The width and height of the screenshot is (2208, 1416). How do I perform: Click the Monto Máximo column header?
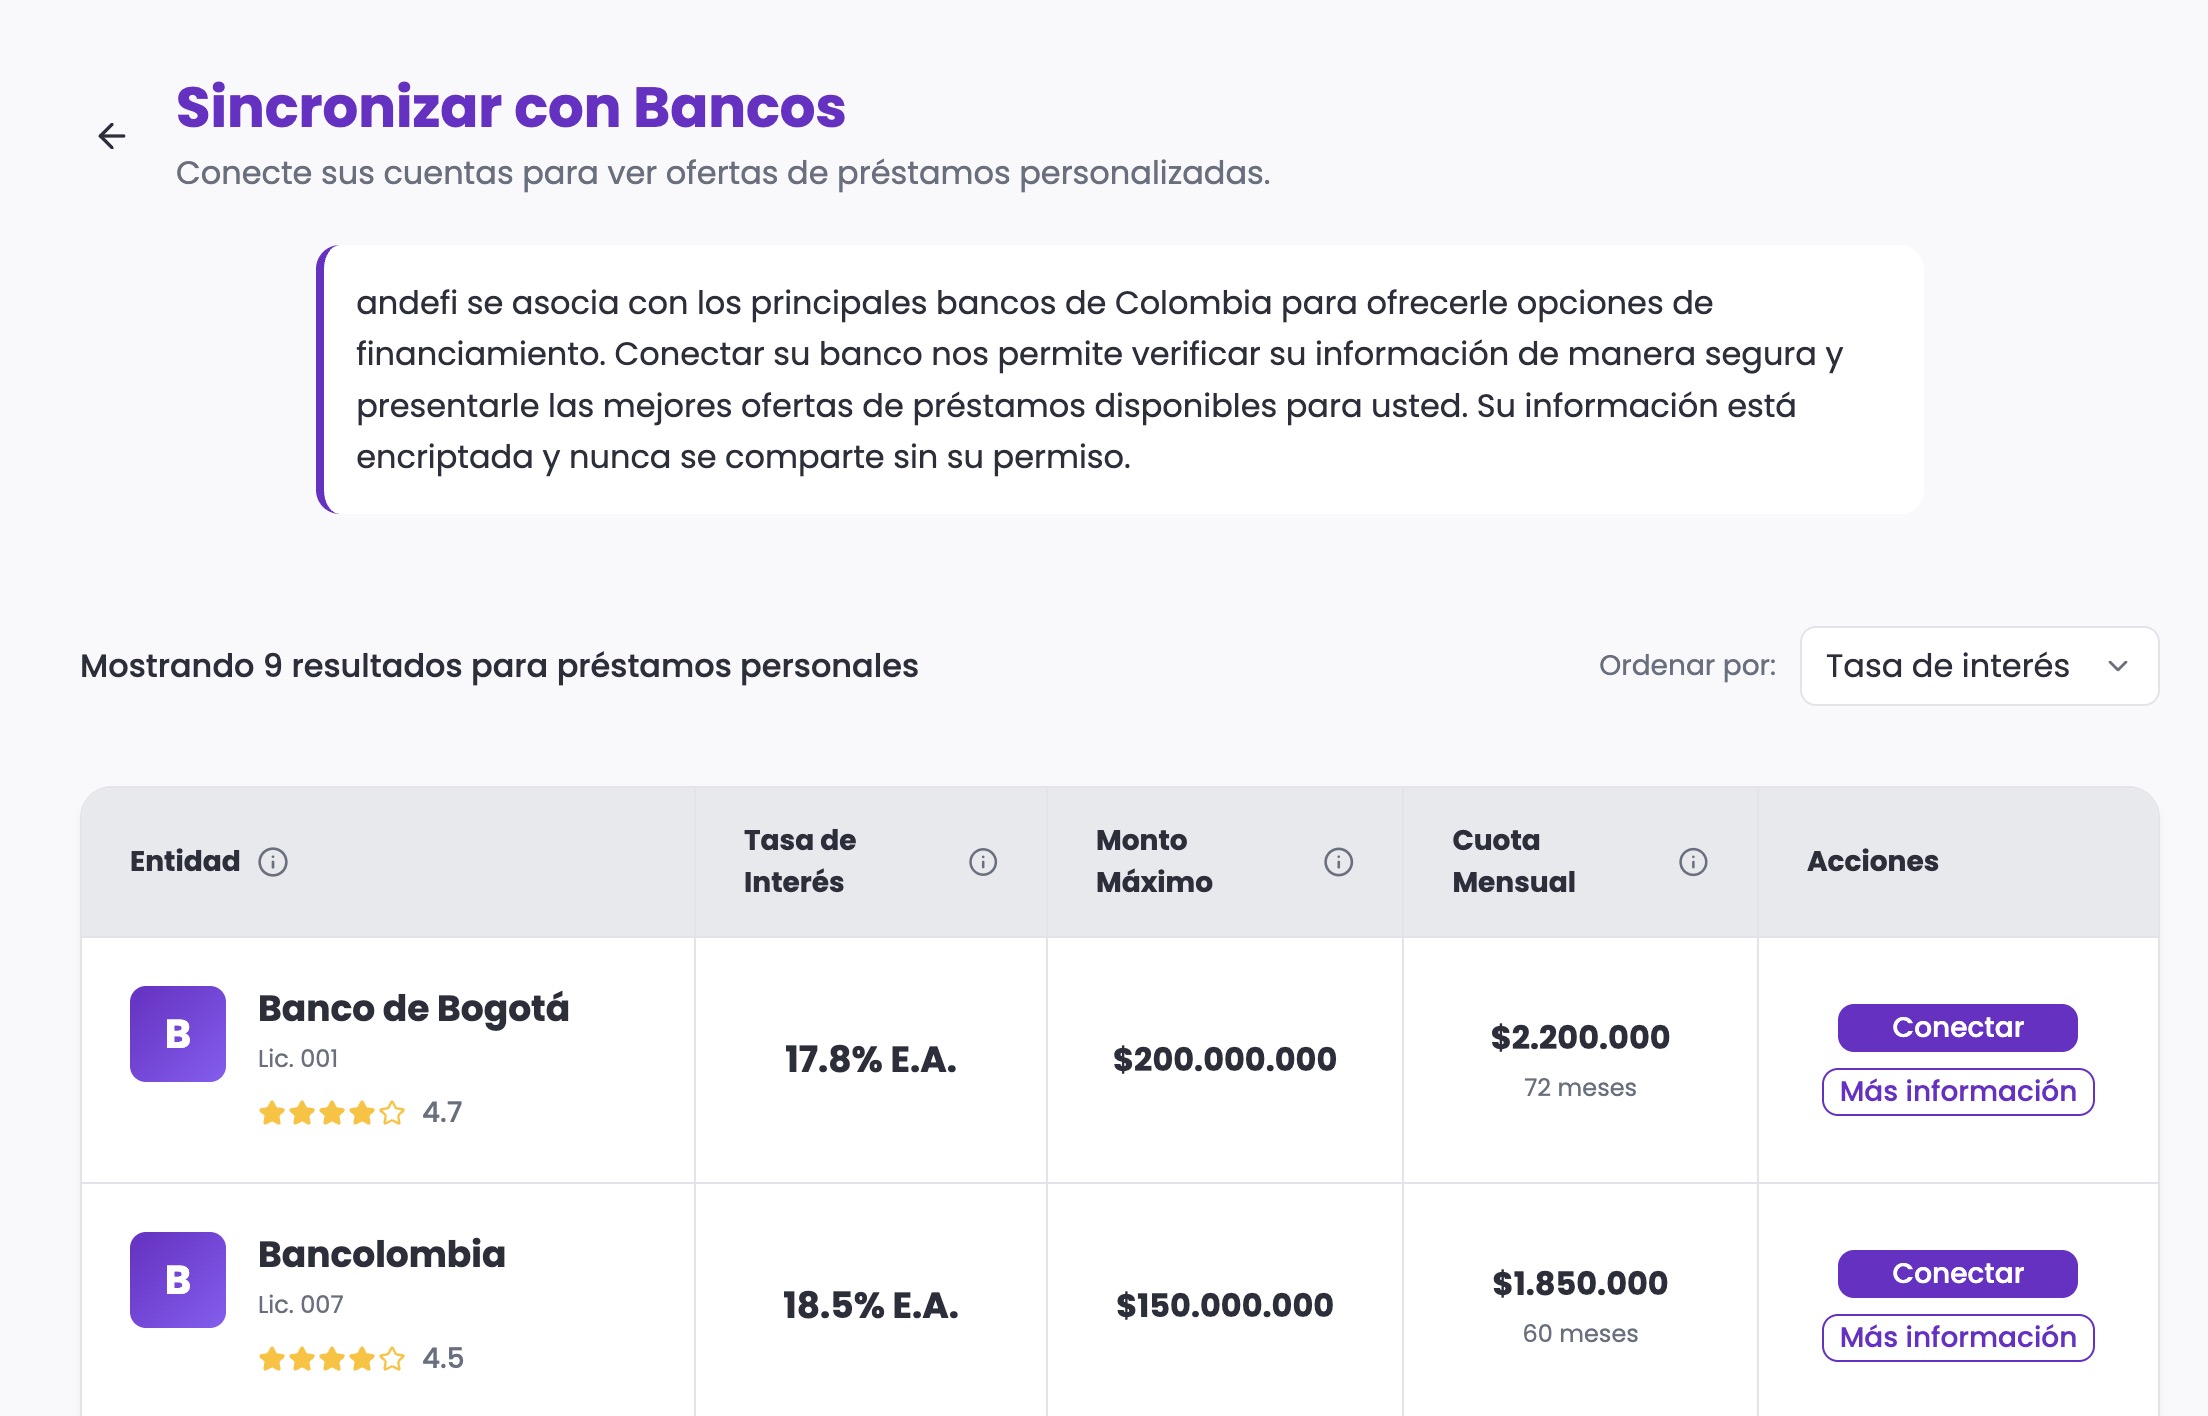click(x=1153, y=861)
